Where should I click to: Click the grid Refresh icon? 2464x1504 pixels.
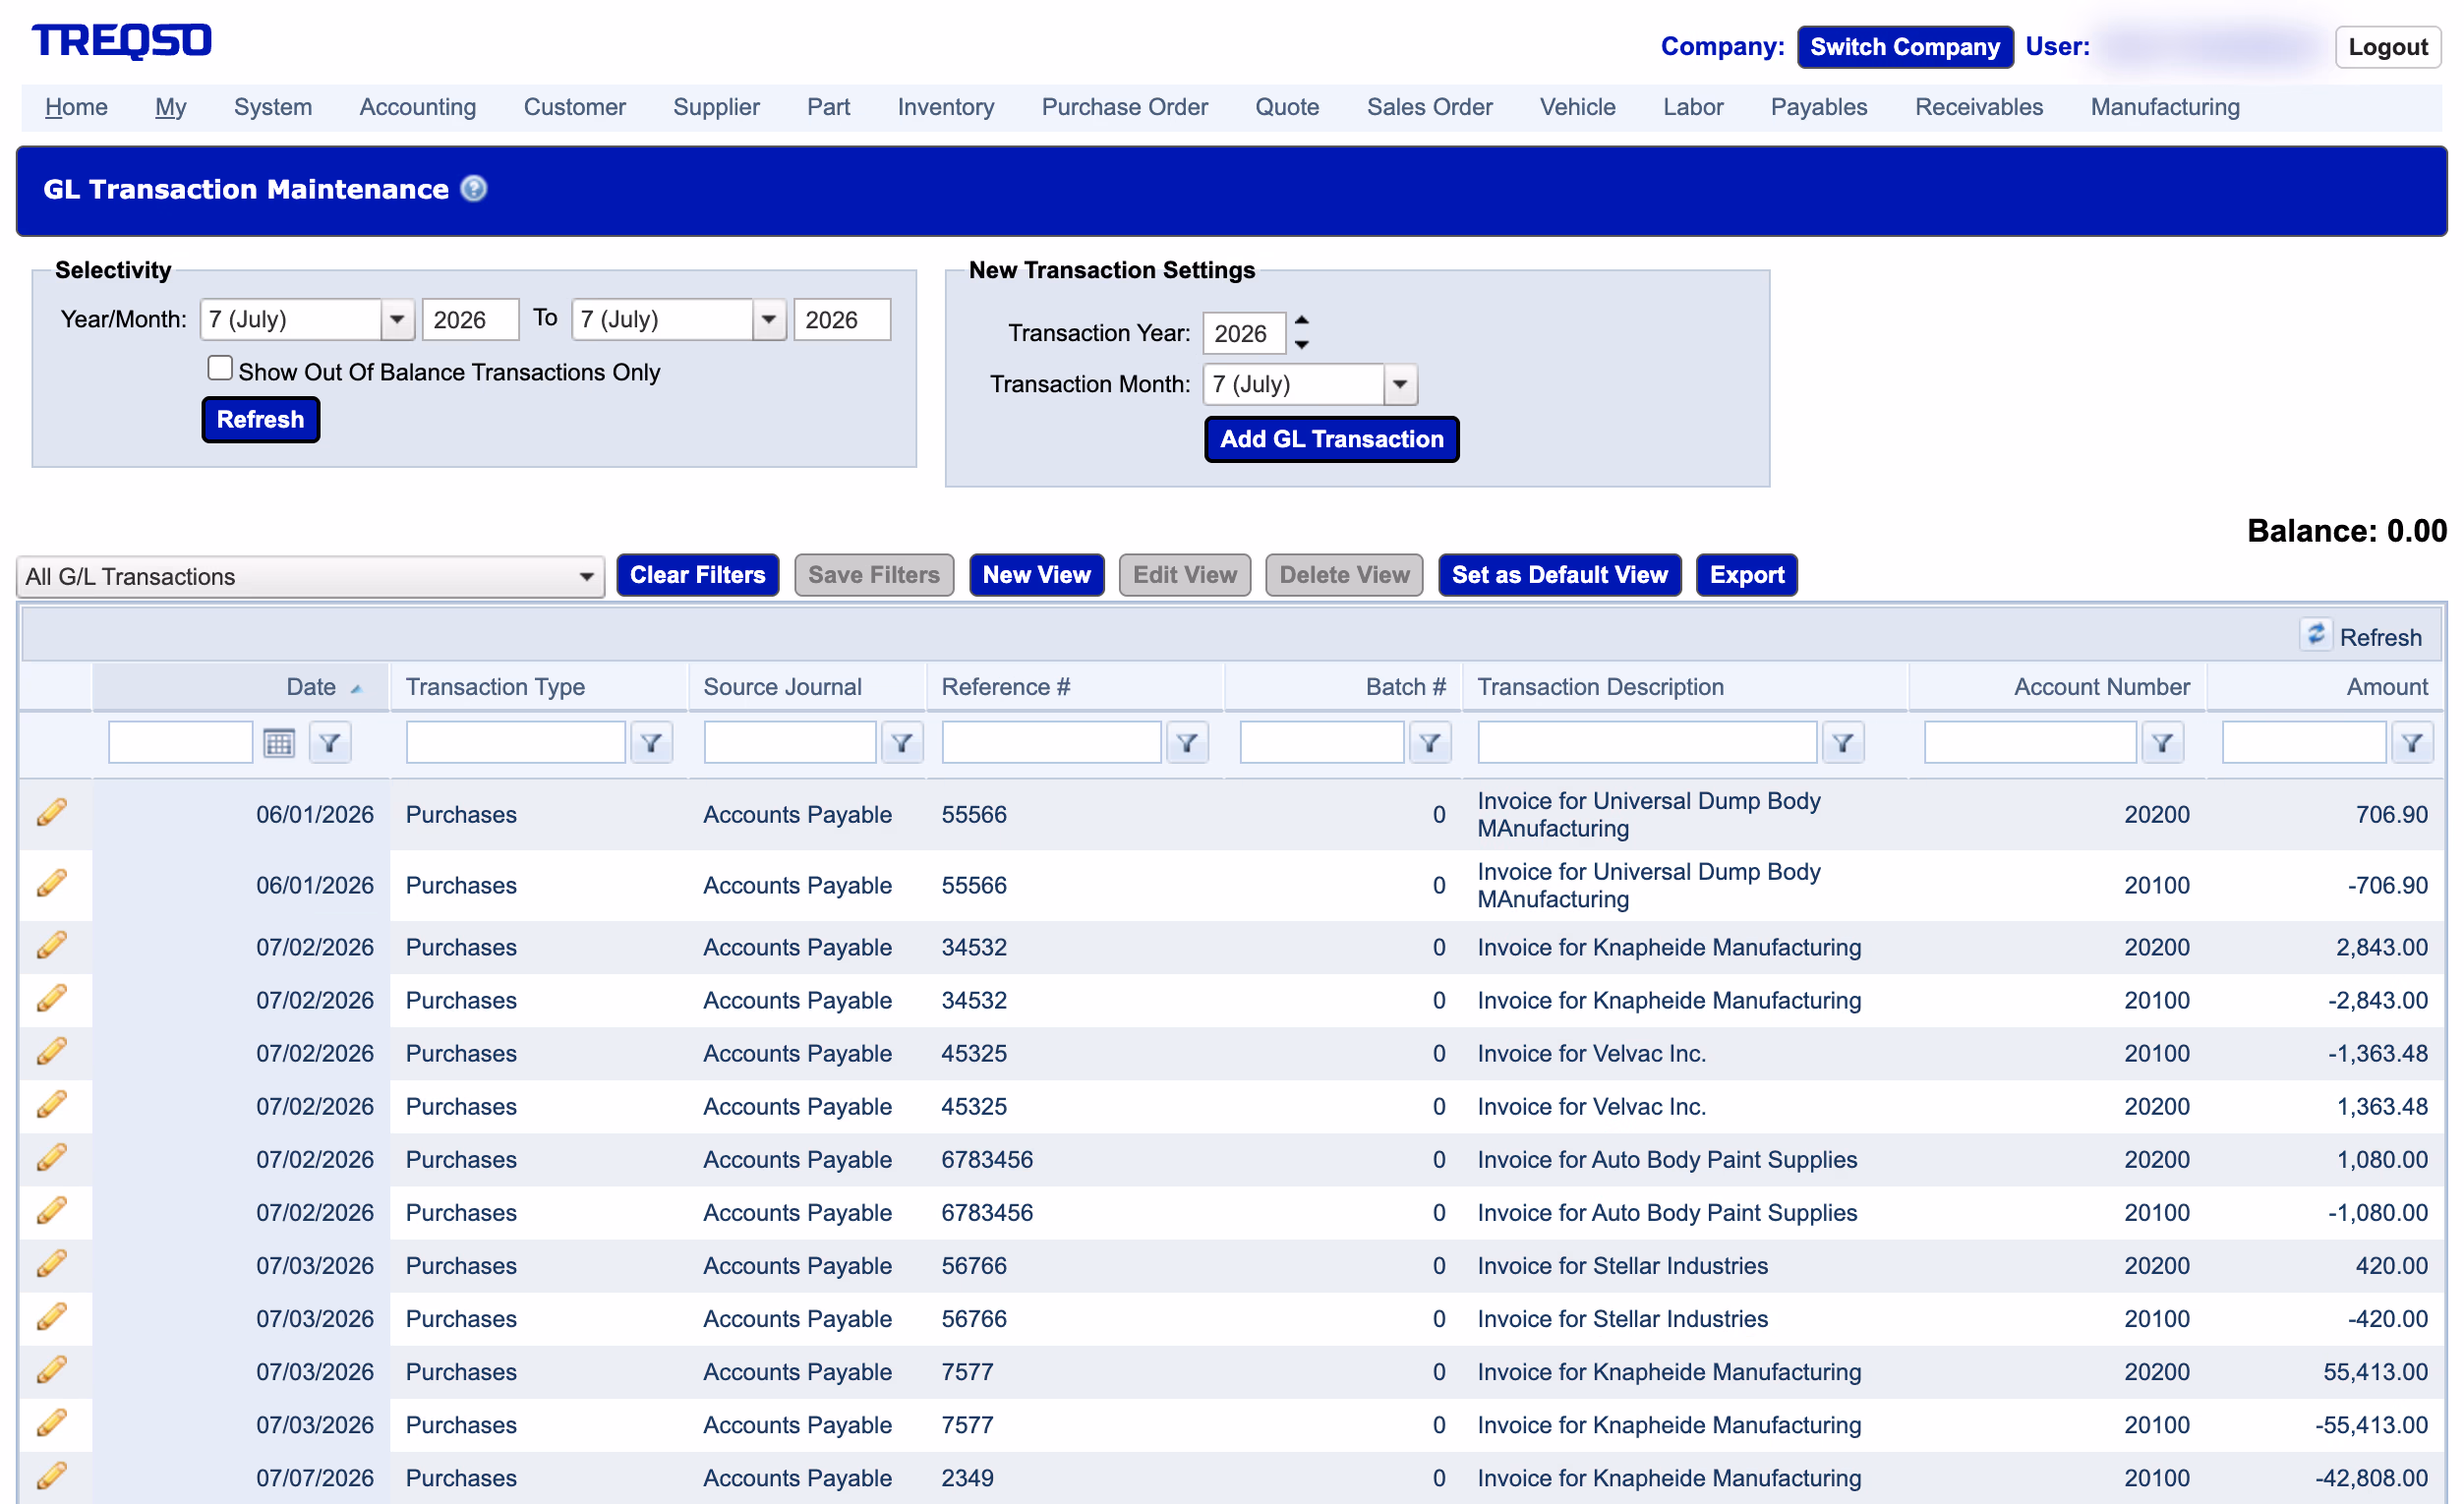(x=2316, y=635)
